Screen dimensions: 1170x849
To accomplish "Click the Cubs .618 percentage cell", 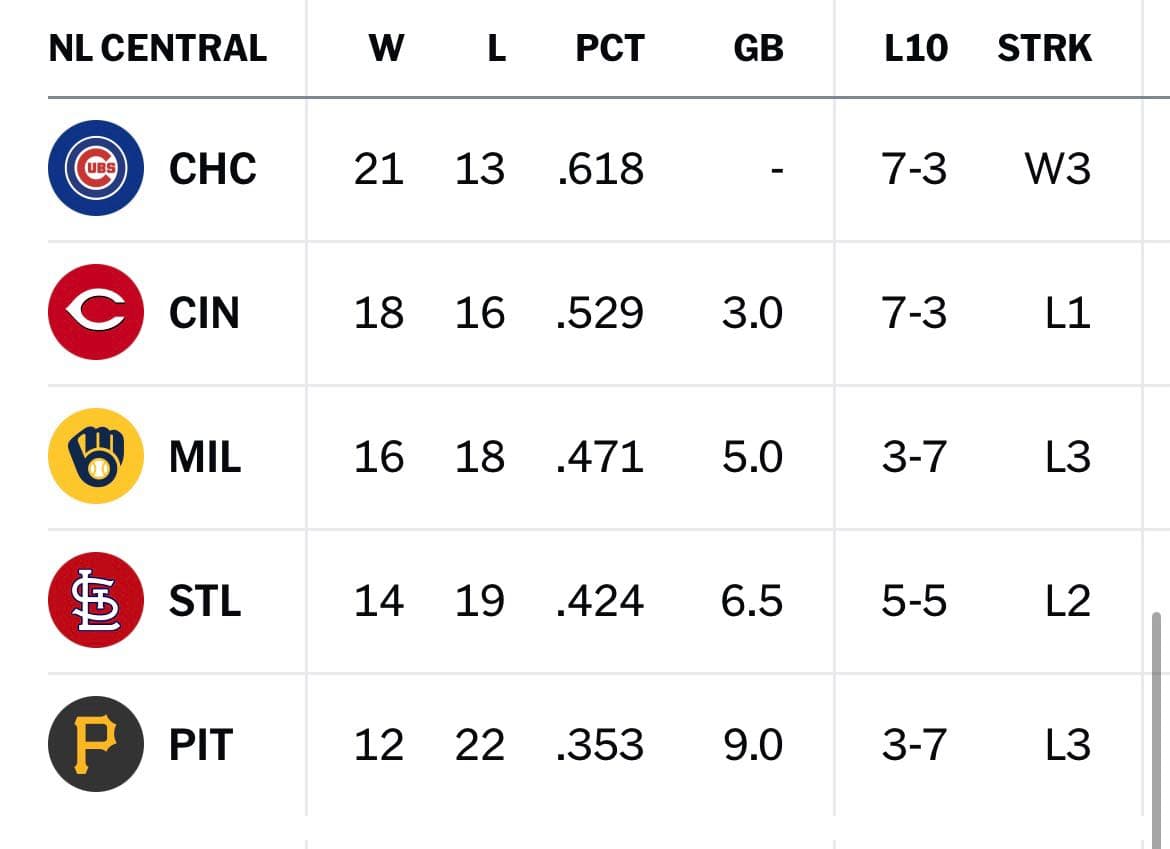I will 600,169.
